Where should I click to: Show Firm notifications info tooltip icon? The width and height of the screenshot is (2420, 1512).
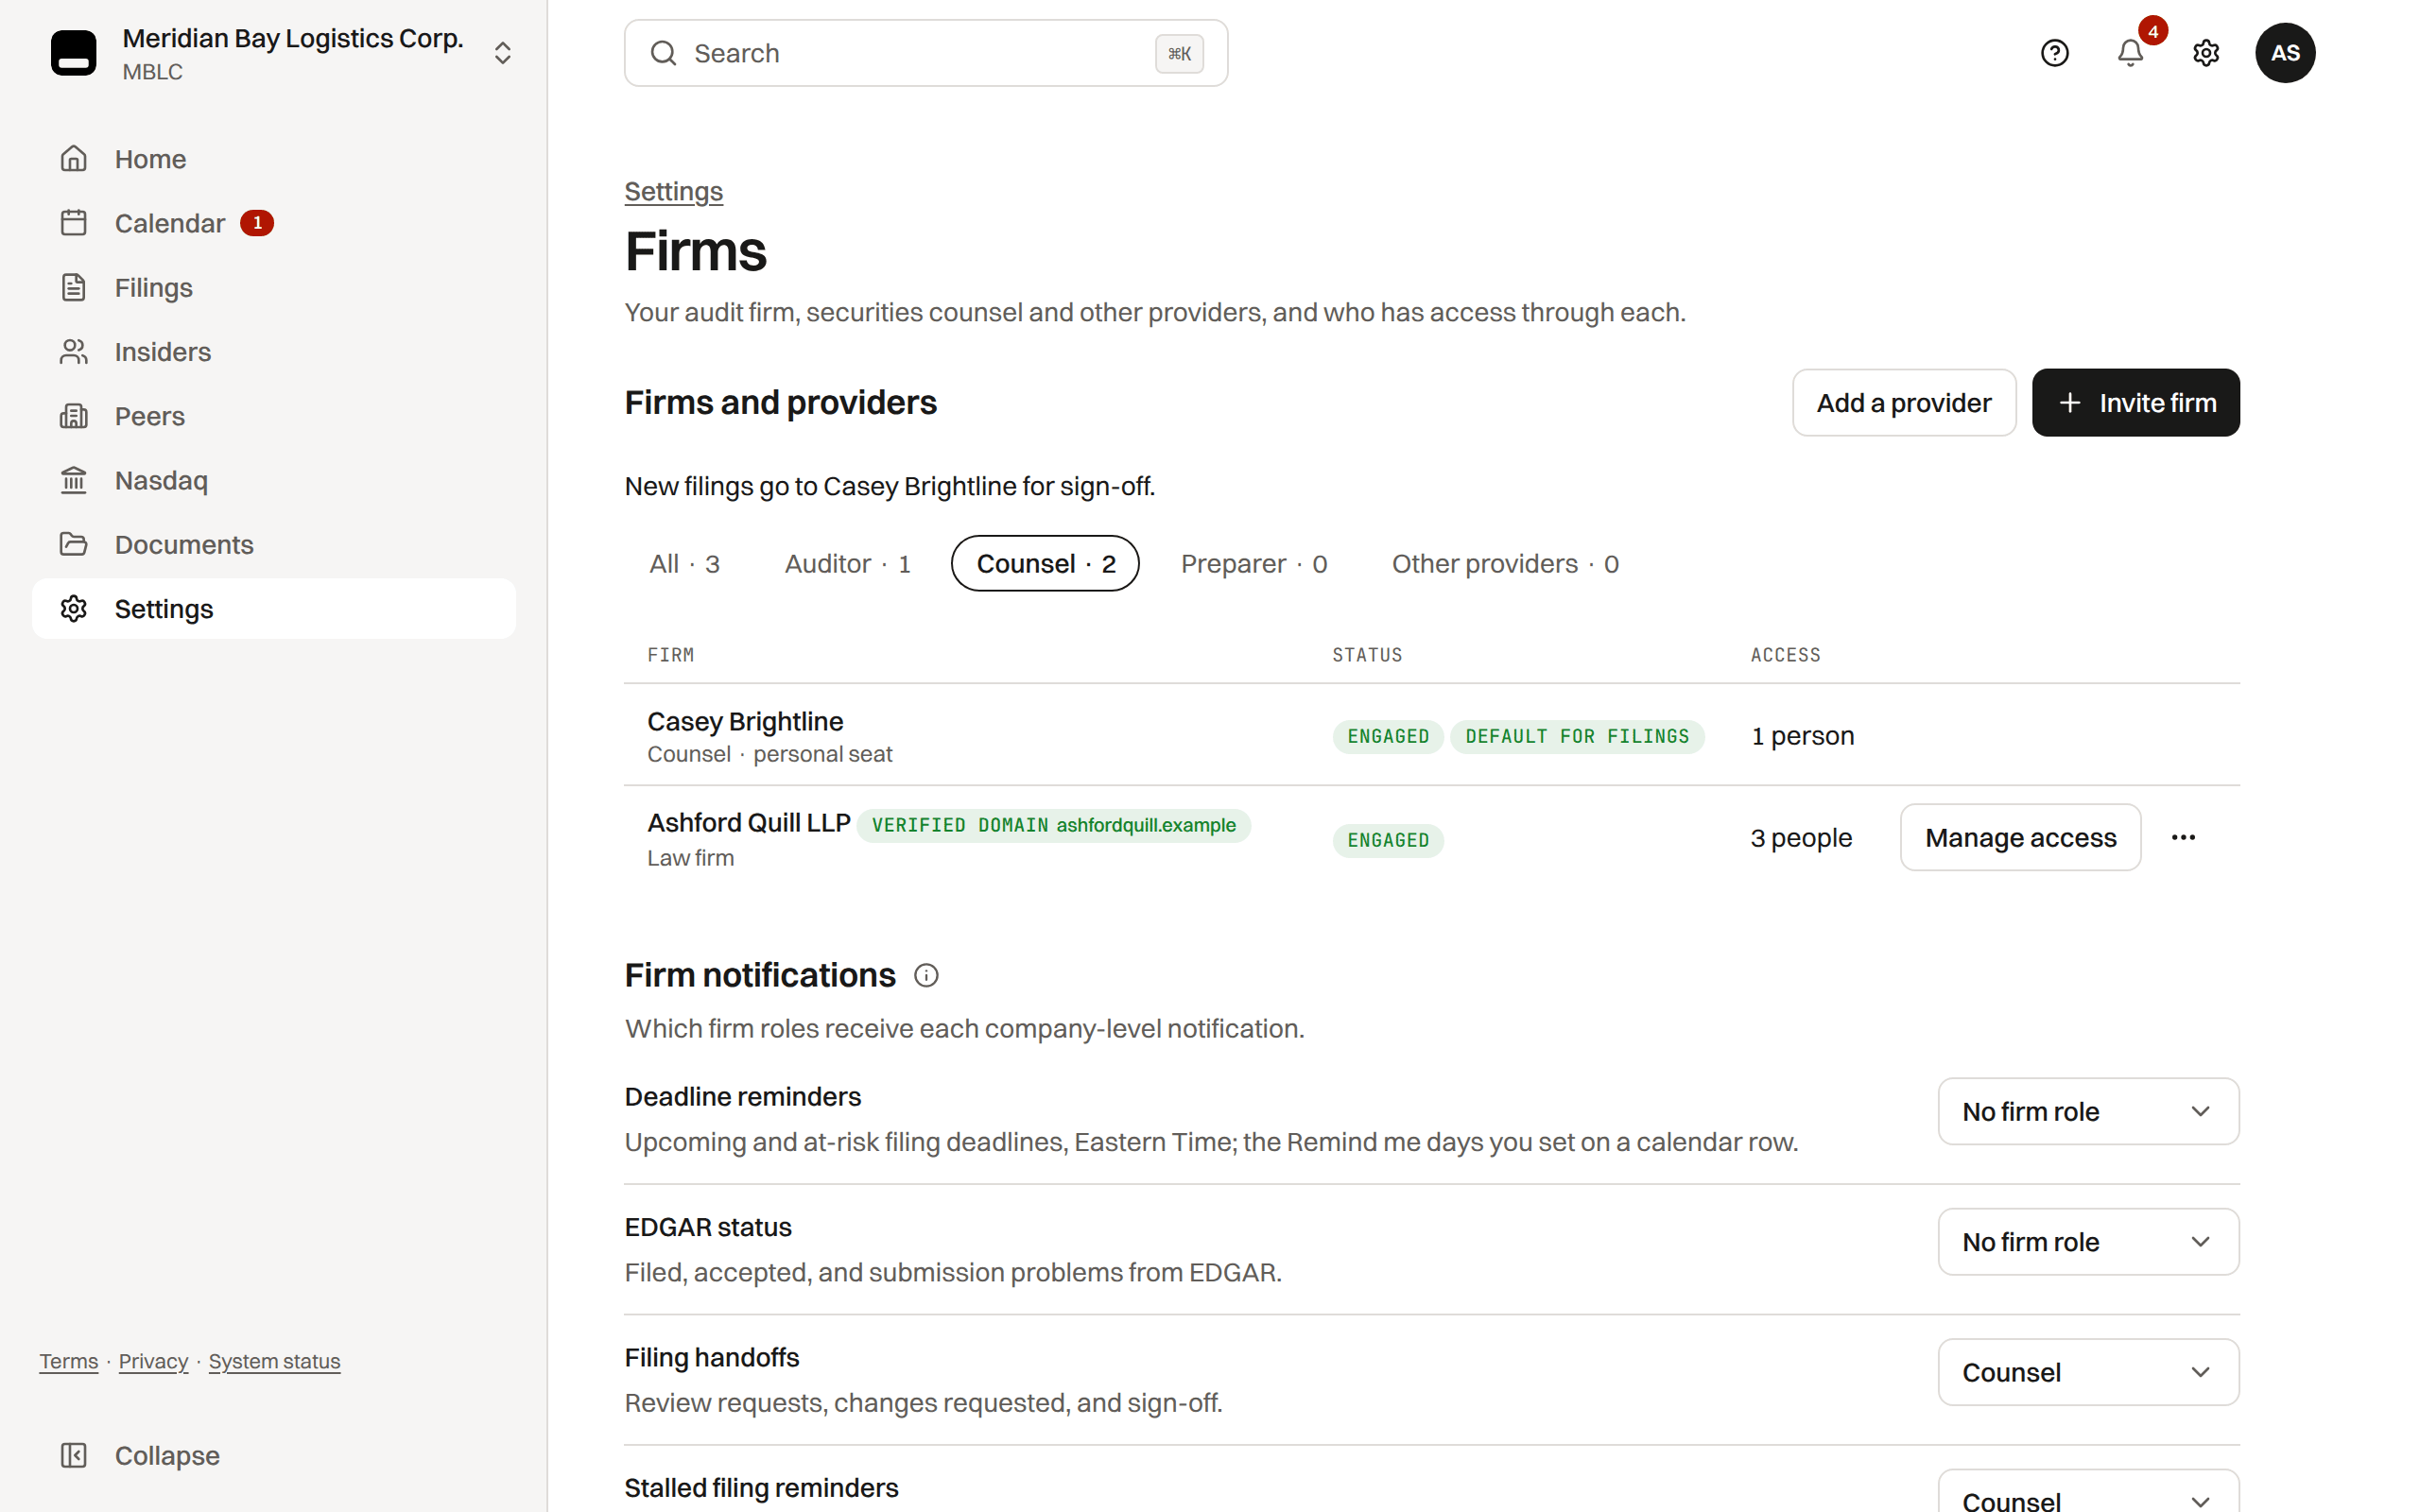coord(926,975)
